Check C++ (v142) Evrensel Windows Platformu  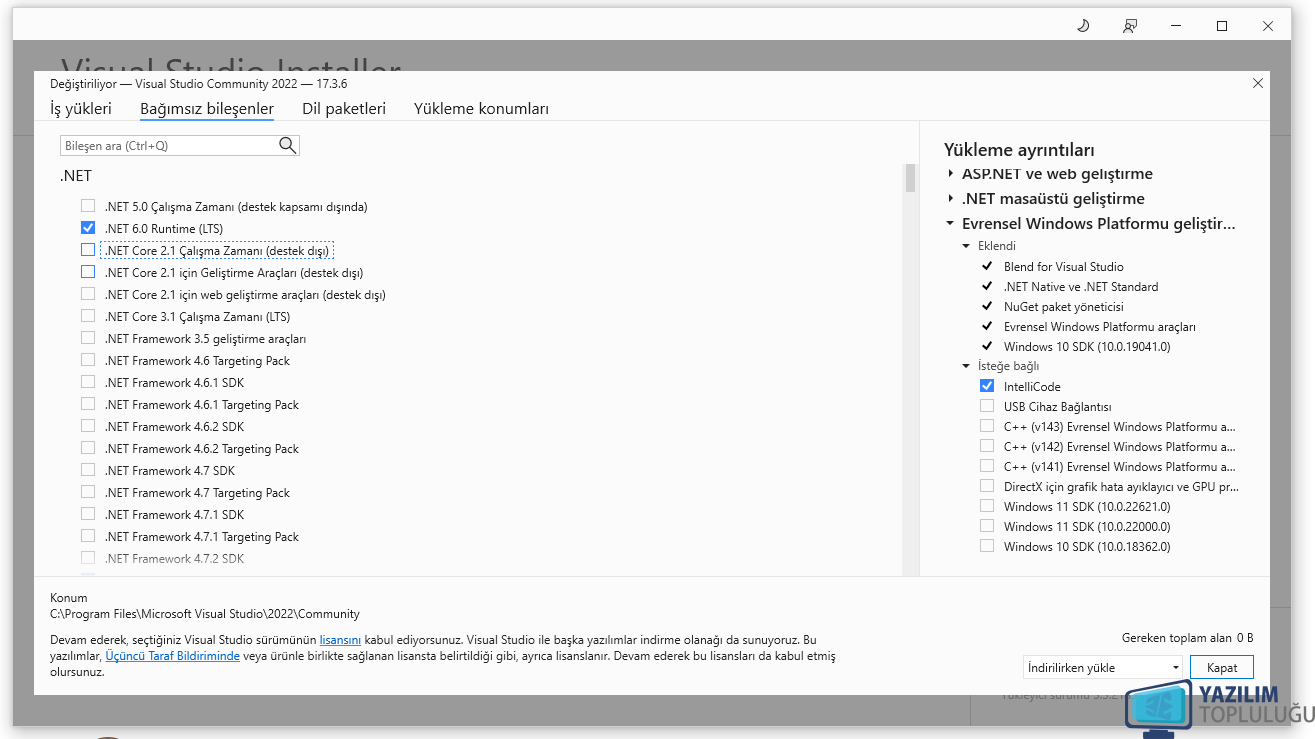987,446
